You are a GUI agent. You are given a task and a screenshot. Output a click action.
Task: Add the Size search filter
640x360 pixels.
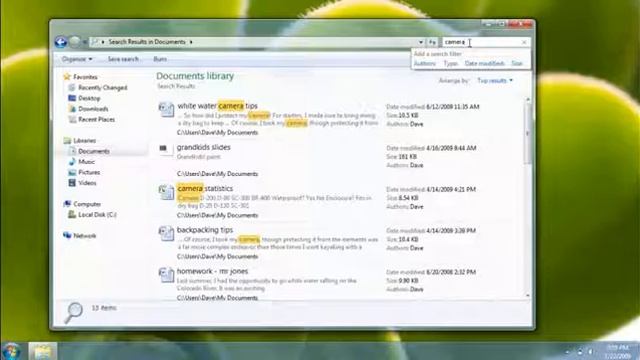tap(517, 63)
